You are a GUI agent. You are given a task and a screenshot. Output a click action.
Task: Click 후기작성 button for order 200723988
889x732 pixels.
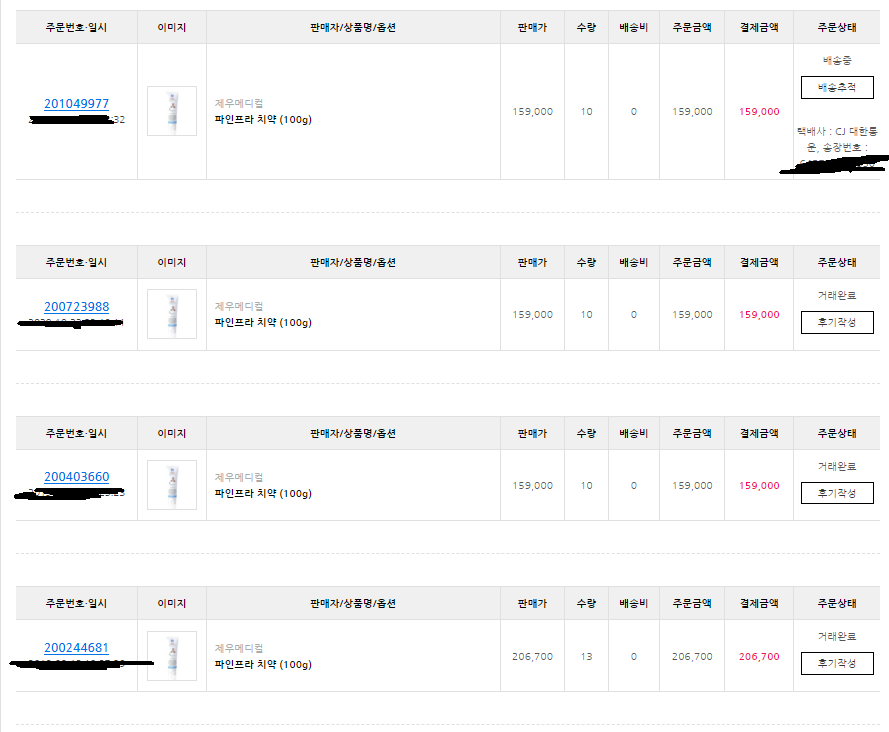pyautogui.click(x=837, y=322)
